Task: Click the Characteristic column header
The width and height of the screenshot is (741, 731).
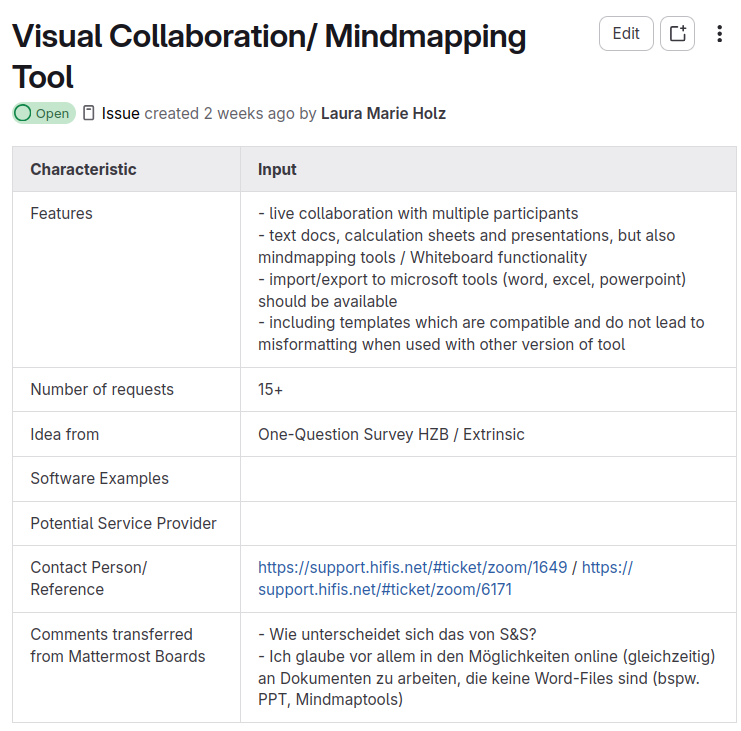Action: coord(83,169)
